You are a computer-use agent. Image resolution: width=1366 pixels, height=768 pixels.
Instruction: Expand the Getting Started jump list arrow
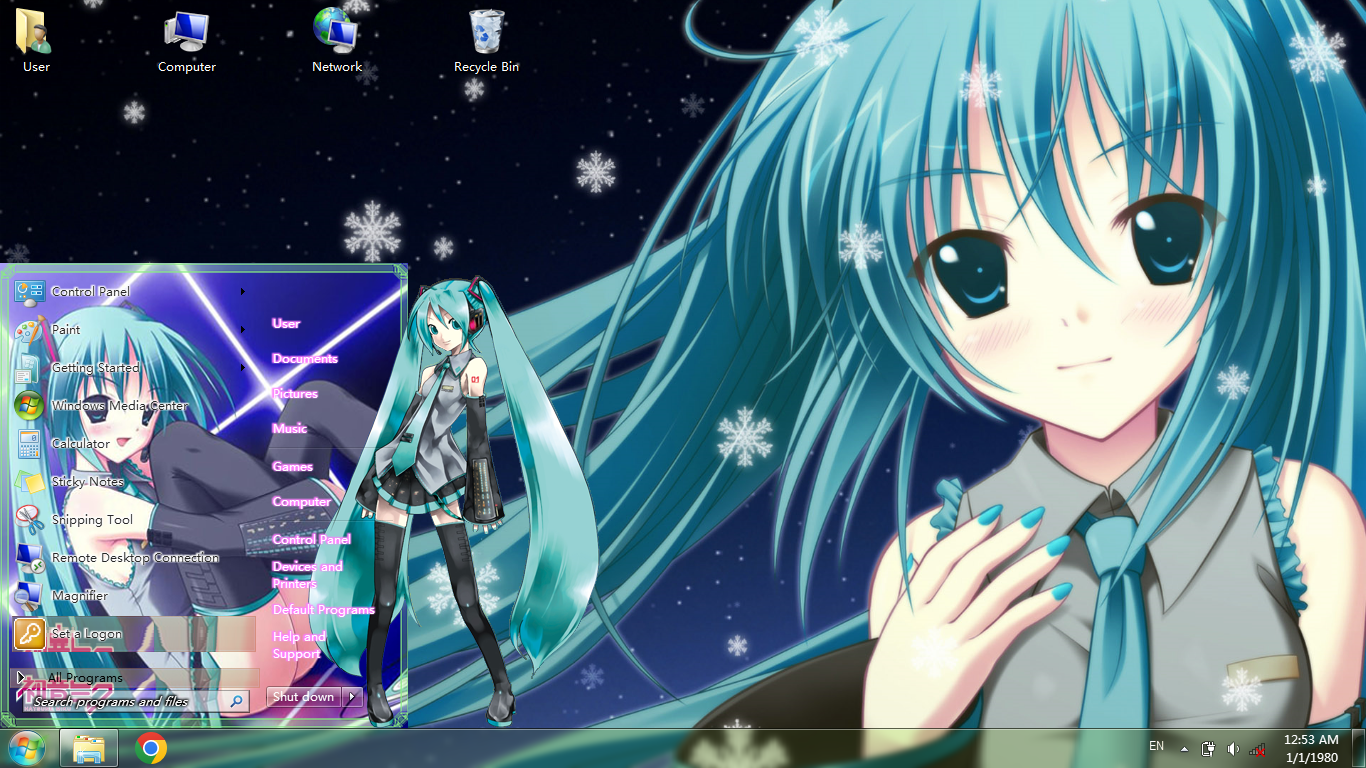coord(243,368)
